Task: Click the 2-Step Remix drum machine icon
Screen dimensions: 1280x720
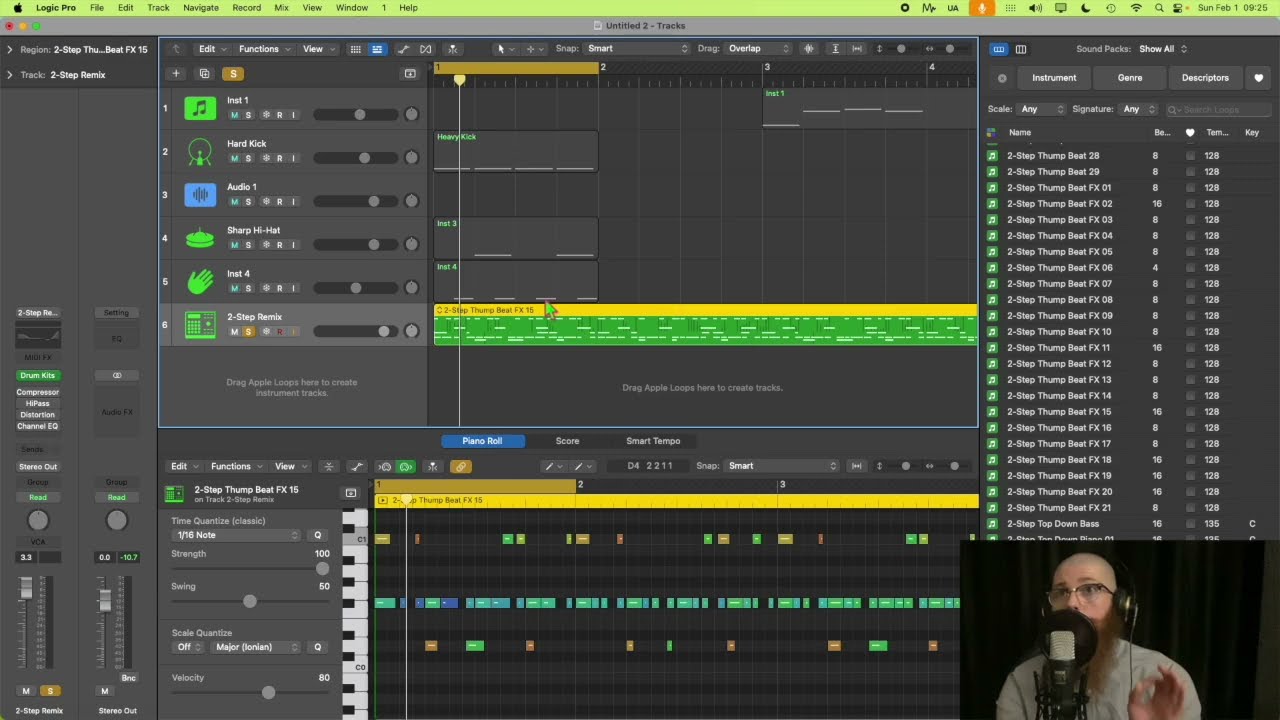Action: (x=200, y=325)
